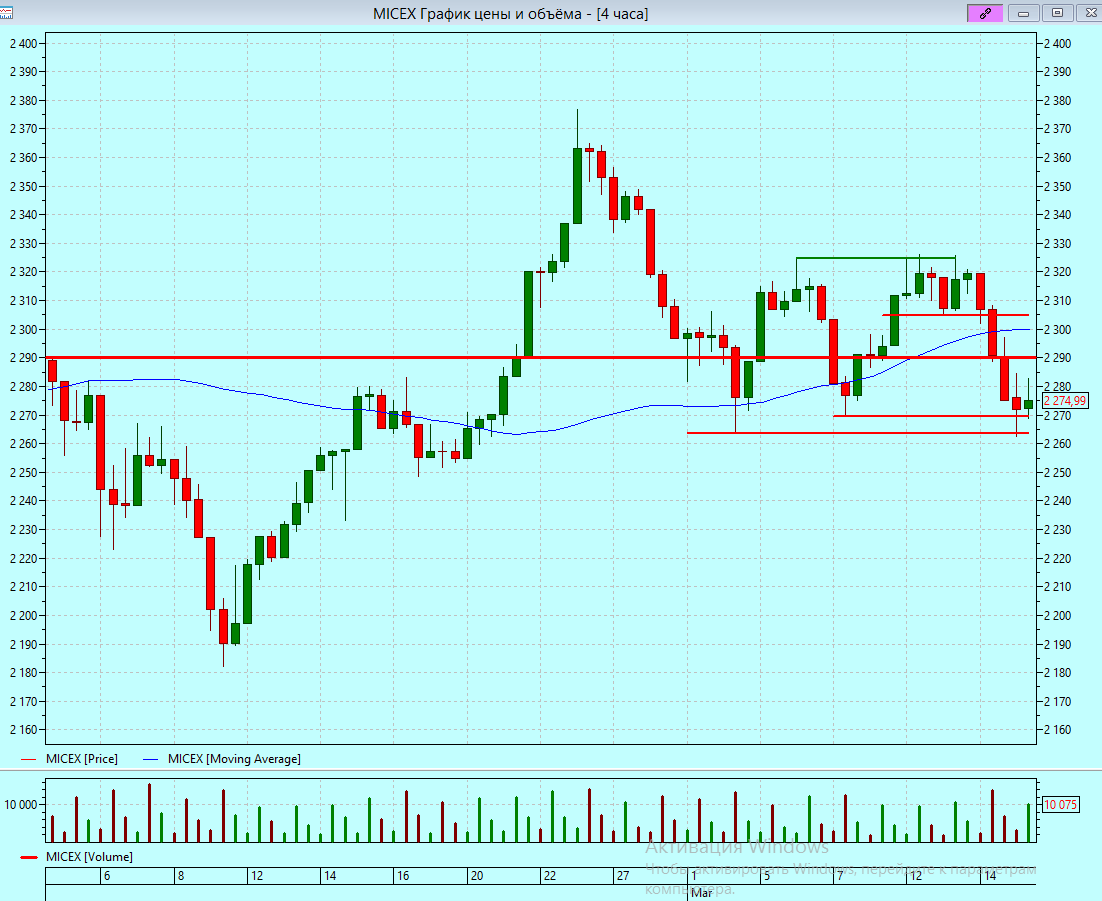Click the tall green candle peaking near 2 377

point(577,186)
